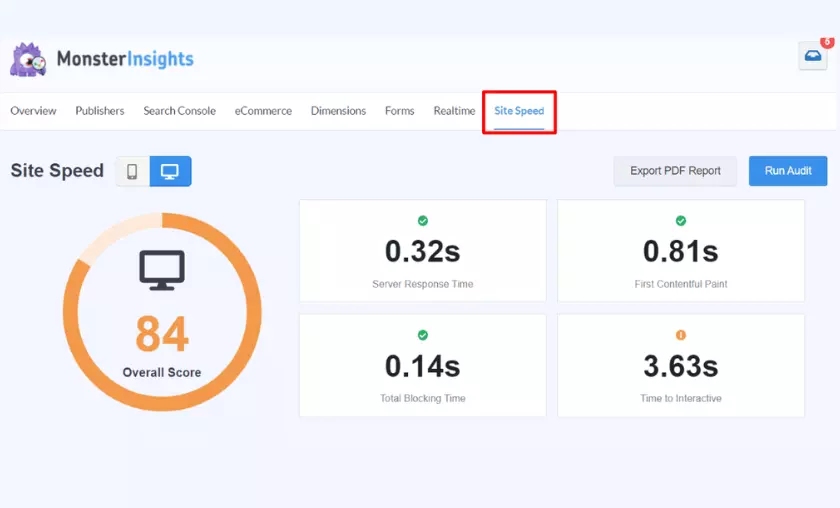Click the Site Speed page heading
The width and height of the screenshot is (840, 508).
tap(57, 170)
